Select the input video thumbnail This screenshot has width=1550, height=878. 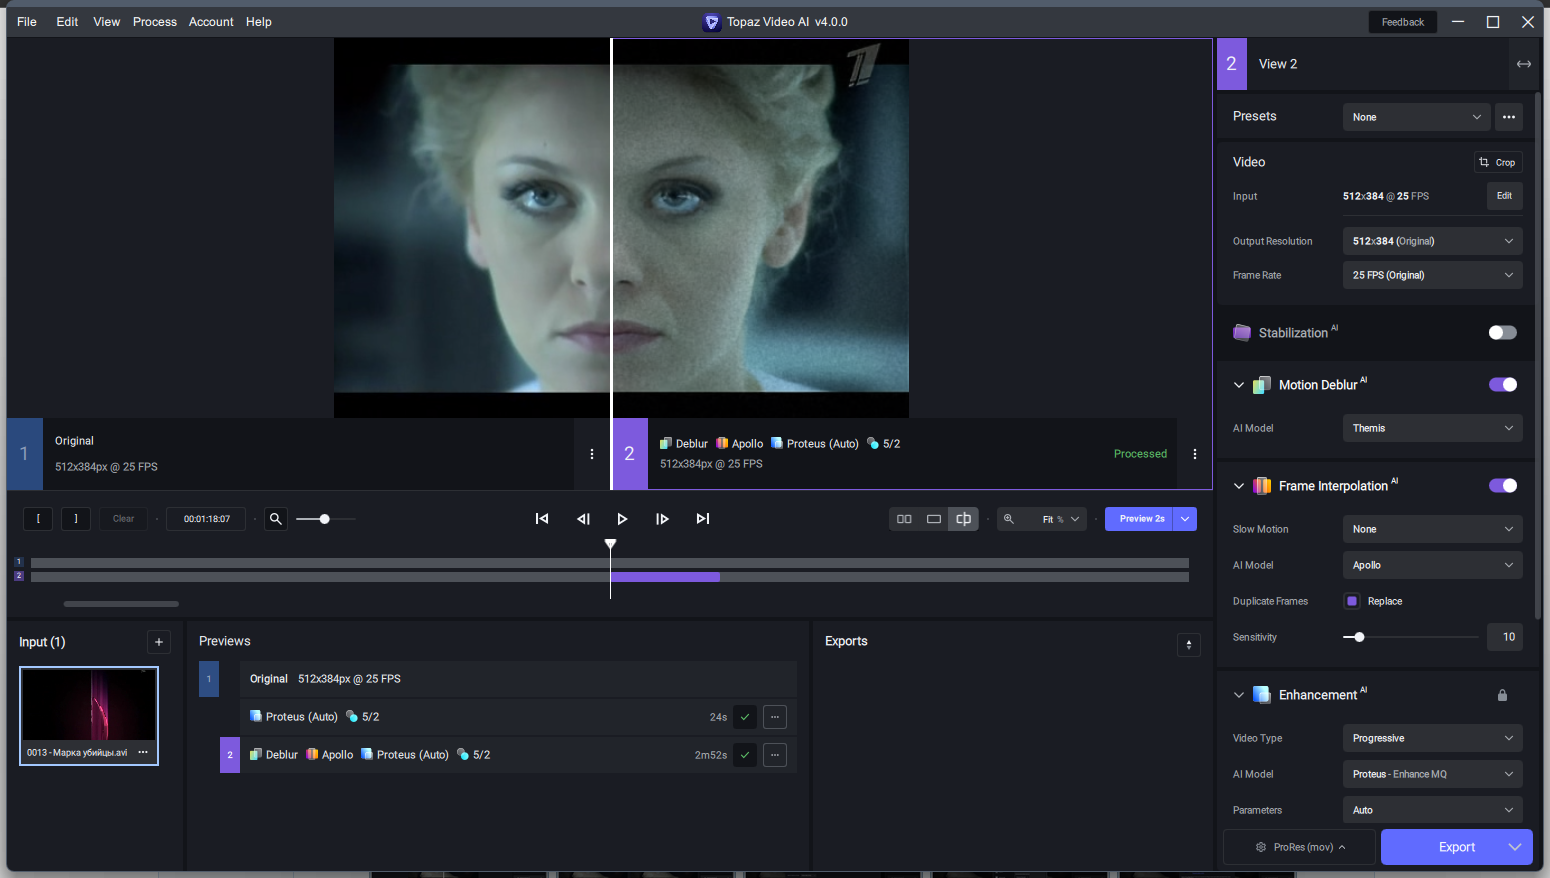click(x=89, y=716)
